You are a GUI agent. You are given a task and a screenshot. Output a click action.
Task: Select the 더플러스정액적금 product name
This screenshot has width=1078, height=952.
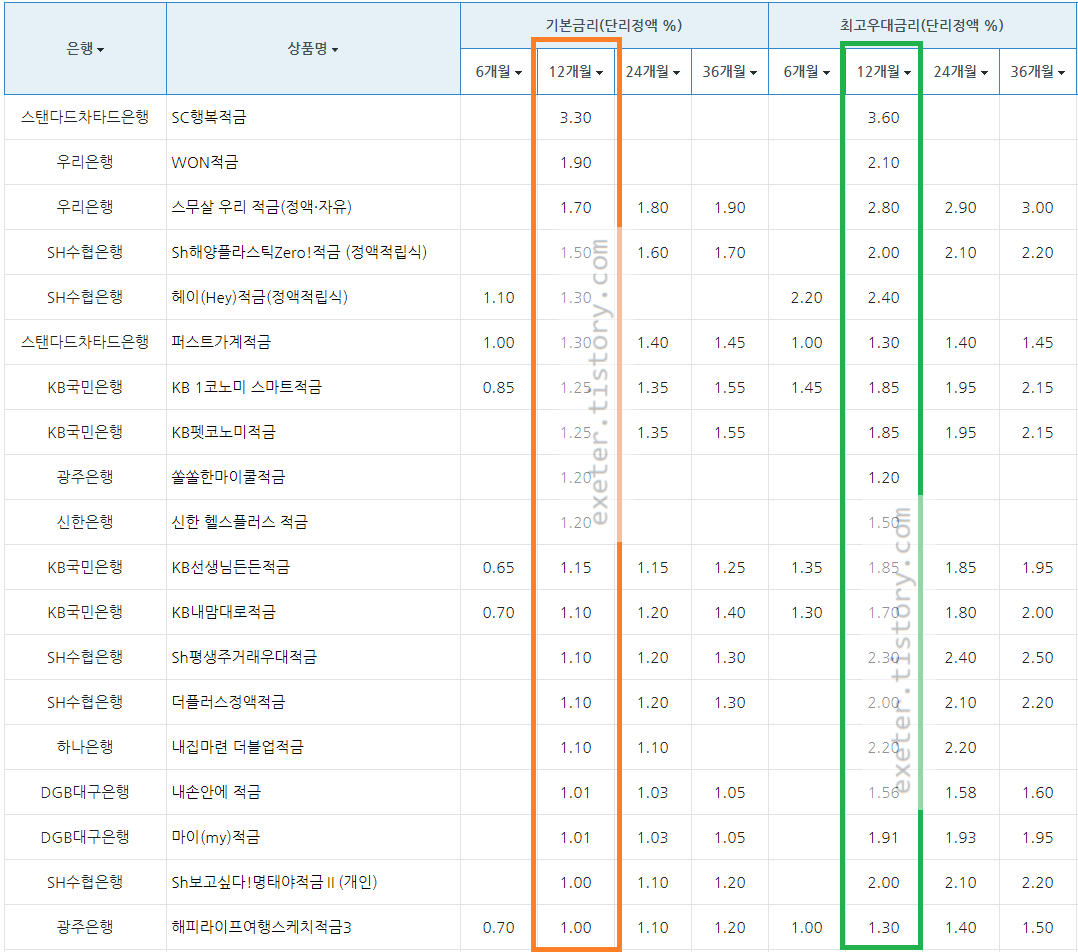click(228, 702)
